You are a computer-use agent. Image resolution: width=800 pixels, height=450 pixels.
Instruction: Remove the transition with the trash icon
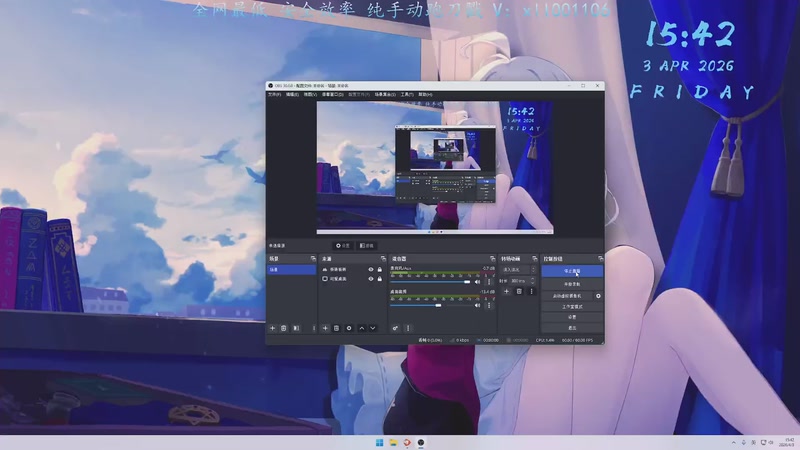coord(519,291)
